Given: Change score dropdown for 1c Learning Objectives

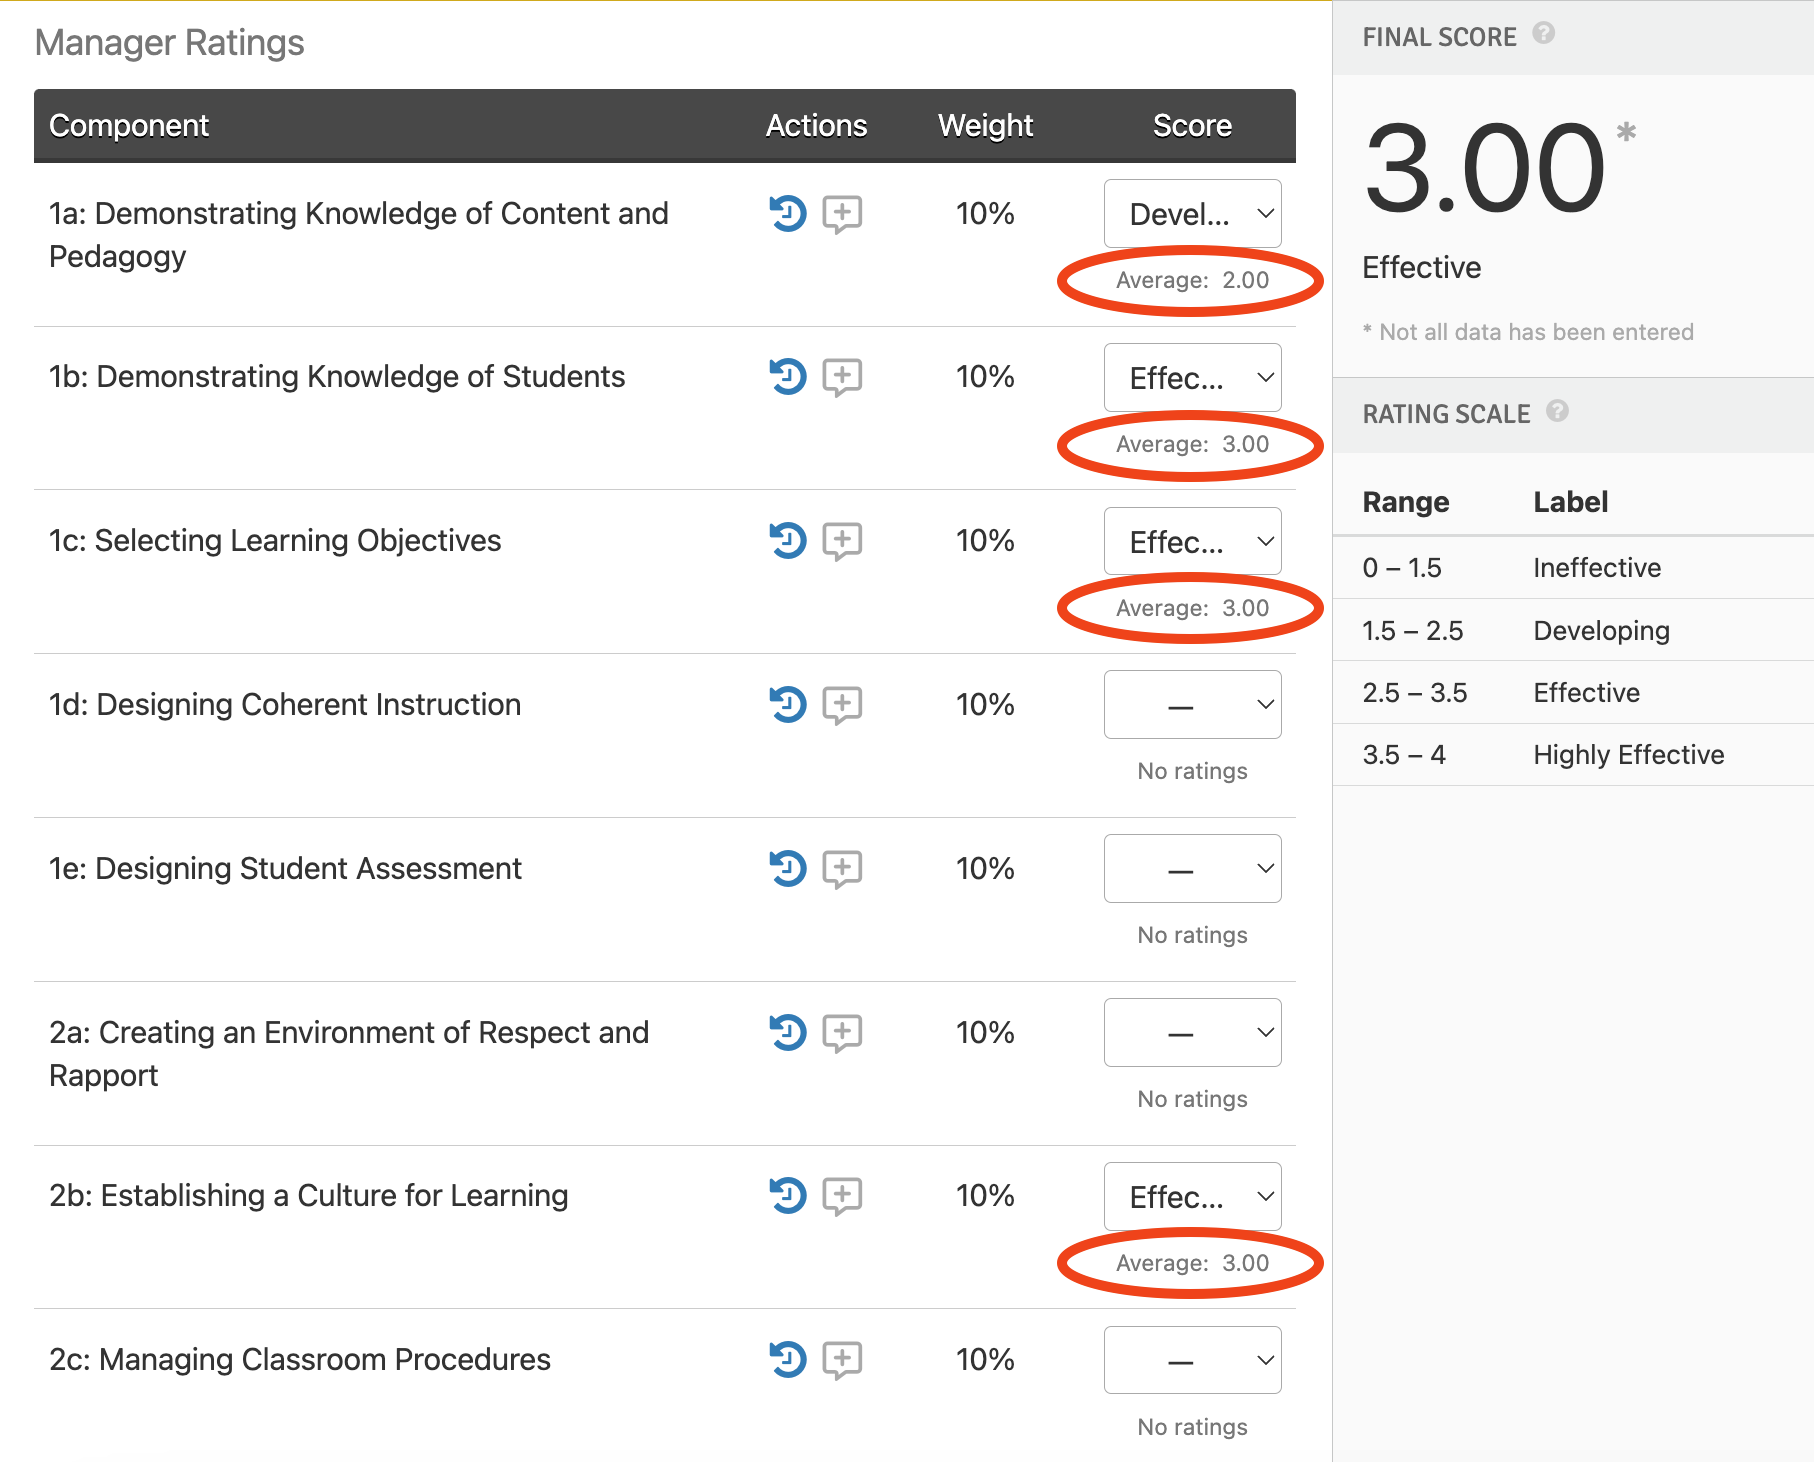Looking at the screenshot, I should pos(1192,542).
